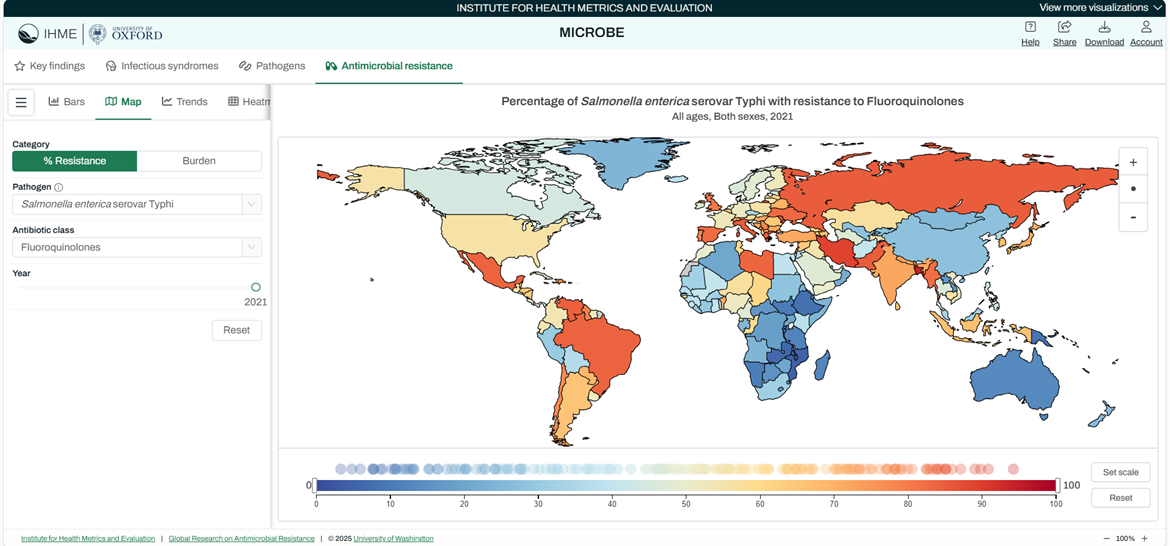Zoom out the map with minus button
This screenshot has height=546, width=1170.
(x=1133, y=217)
